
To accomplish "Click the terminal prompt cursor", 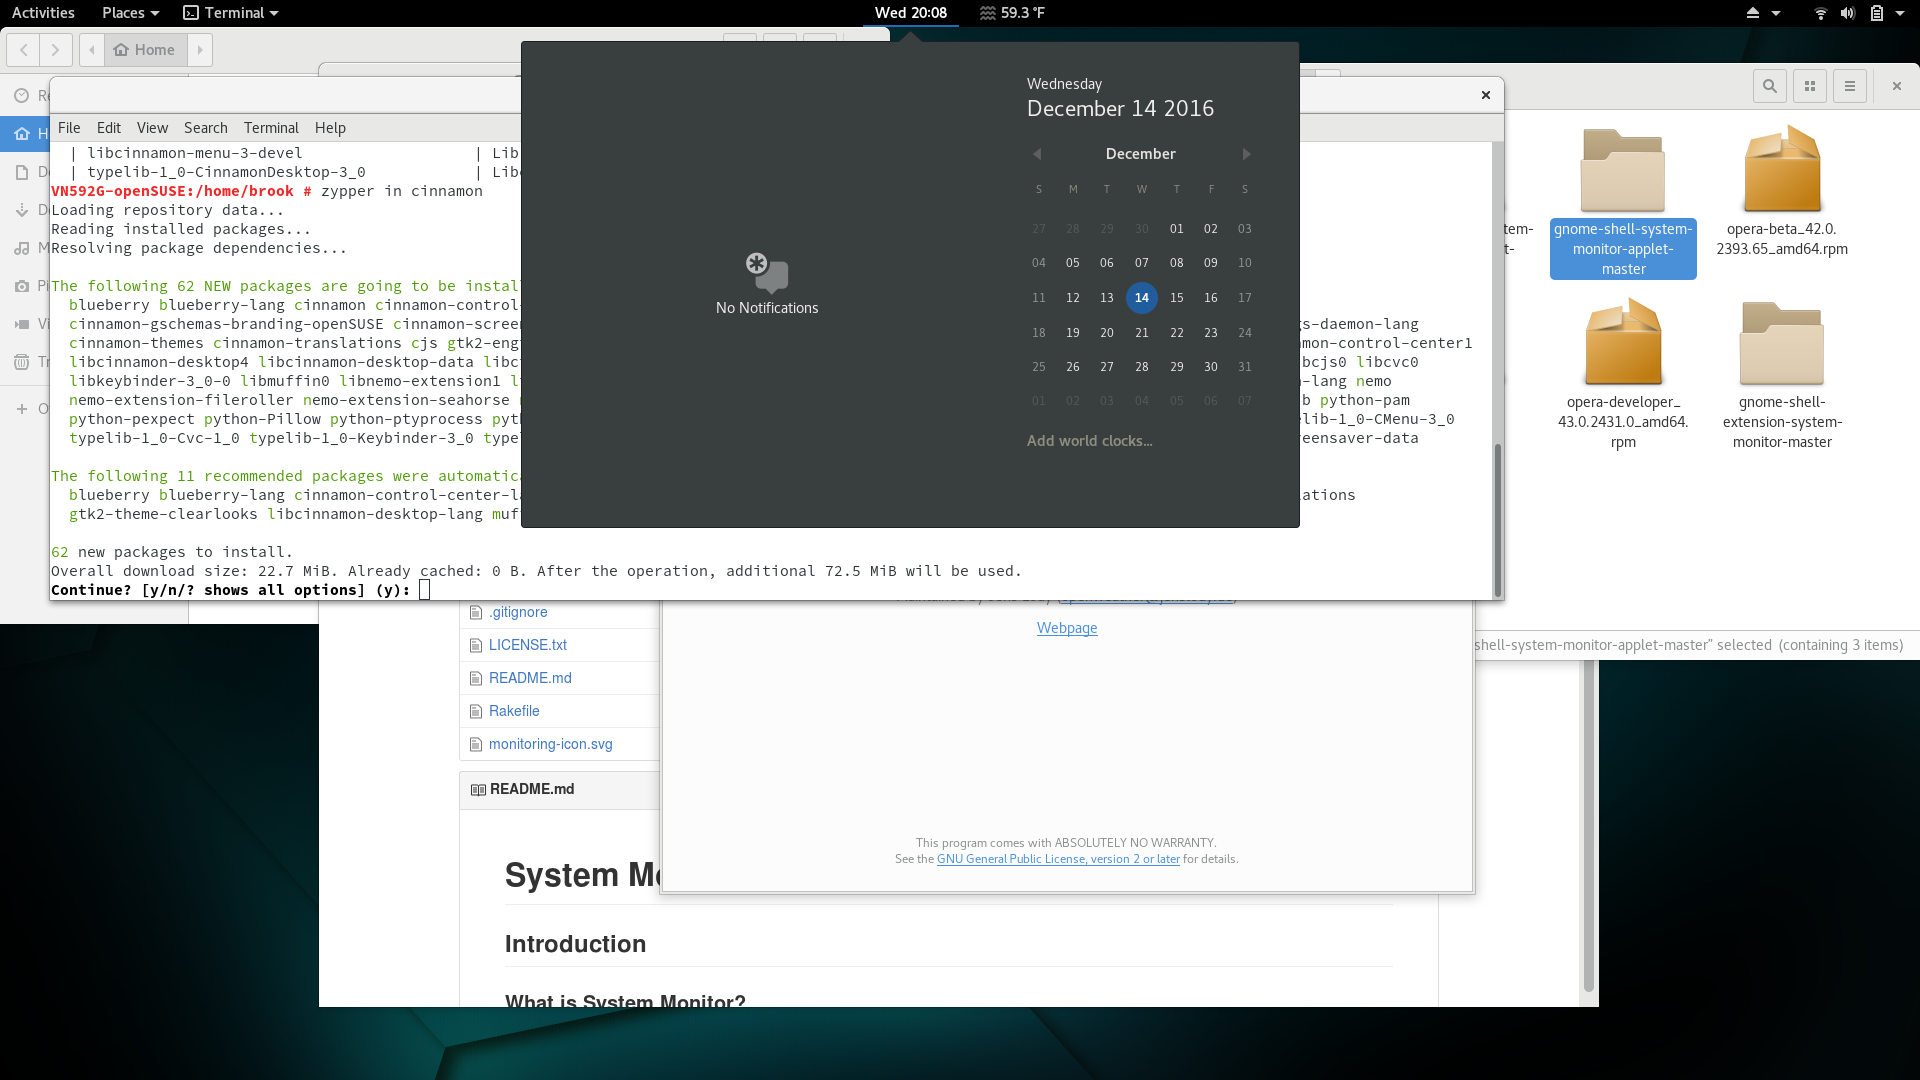I will (425, 590).
